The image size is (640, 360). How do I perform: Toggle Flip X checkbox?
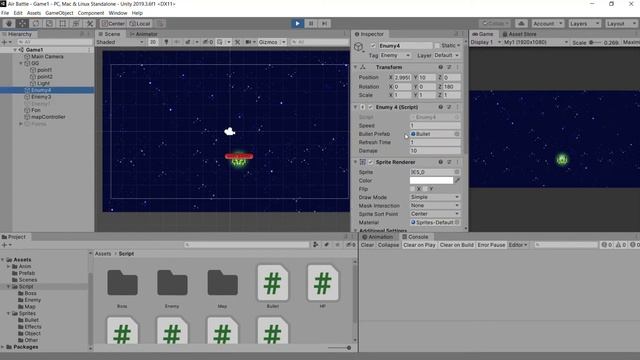tap(412, 189)
